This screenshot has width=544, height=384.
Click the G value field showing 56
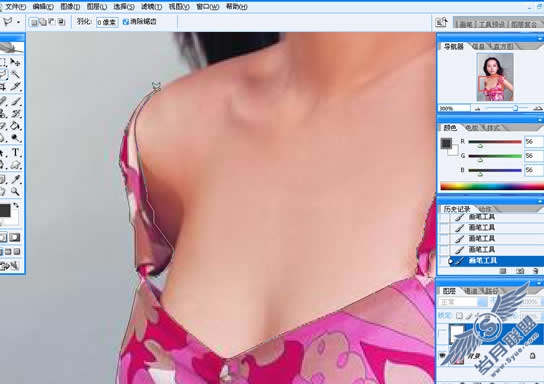click(x=534, y=156)
